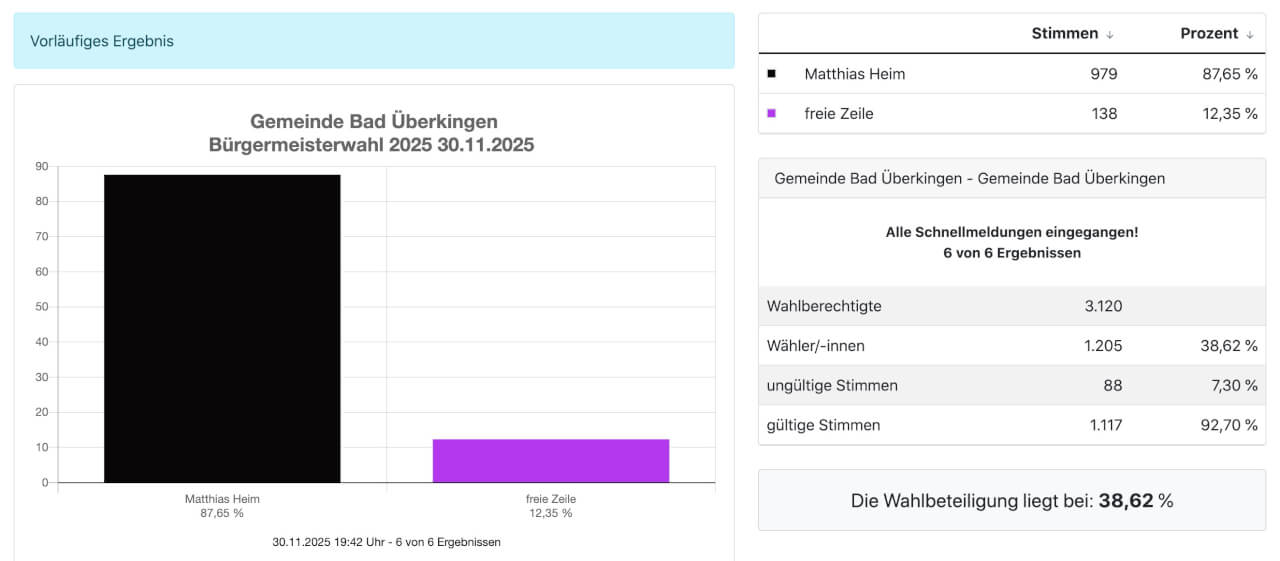Click the Stimmen column header
The width and height of the screenshot is (1280, 561).
click(x=1064, y=34)
